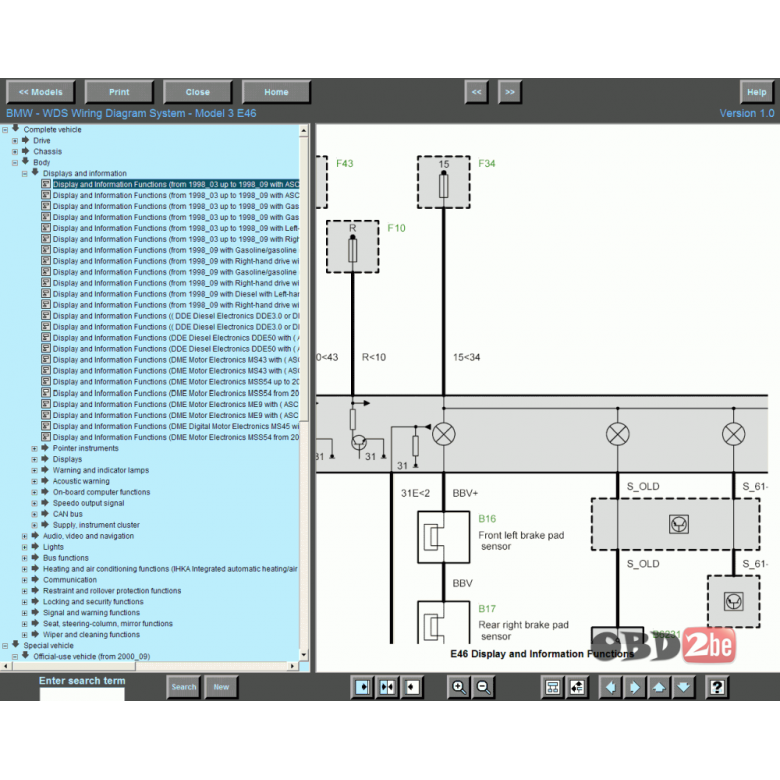This screenshot has height=780, width=780.
Task: Click the green B17 component label
Action: 487,609
